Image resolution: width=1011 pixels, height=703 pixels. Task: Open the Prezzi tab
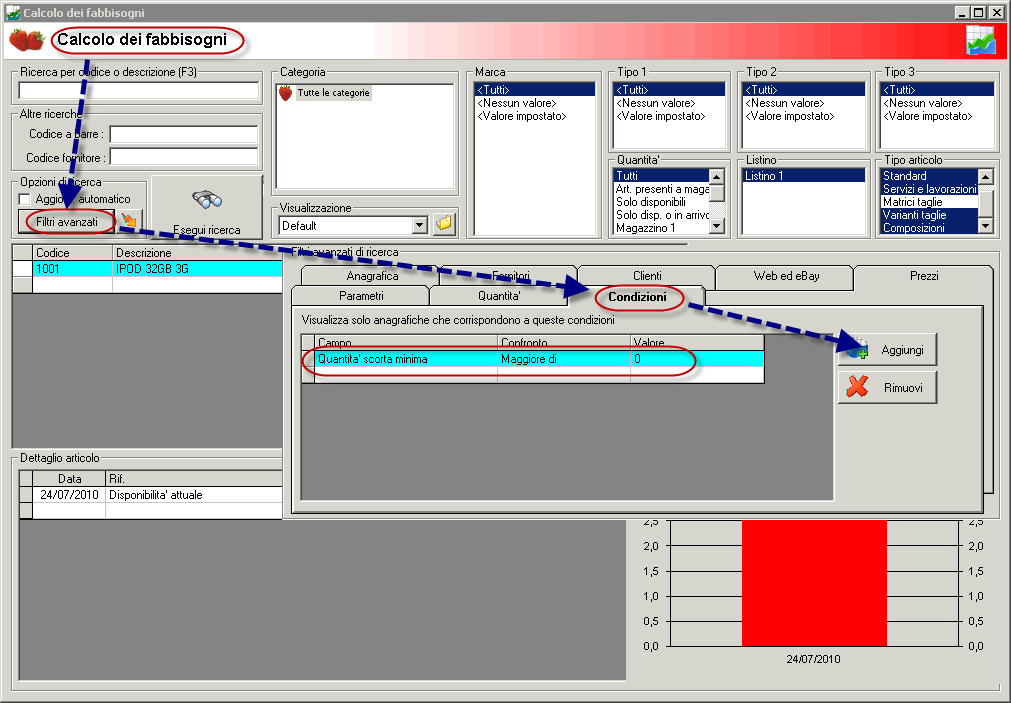click(x=923, y=275)
